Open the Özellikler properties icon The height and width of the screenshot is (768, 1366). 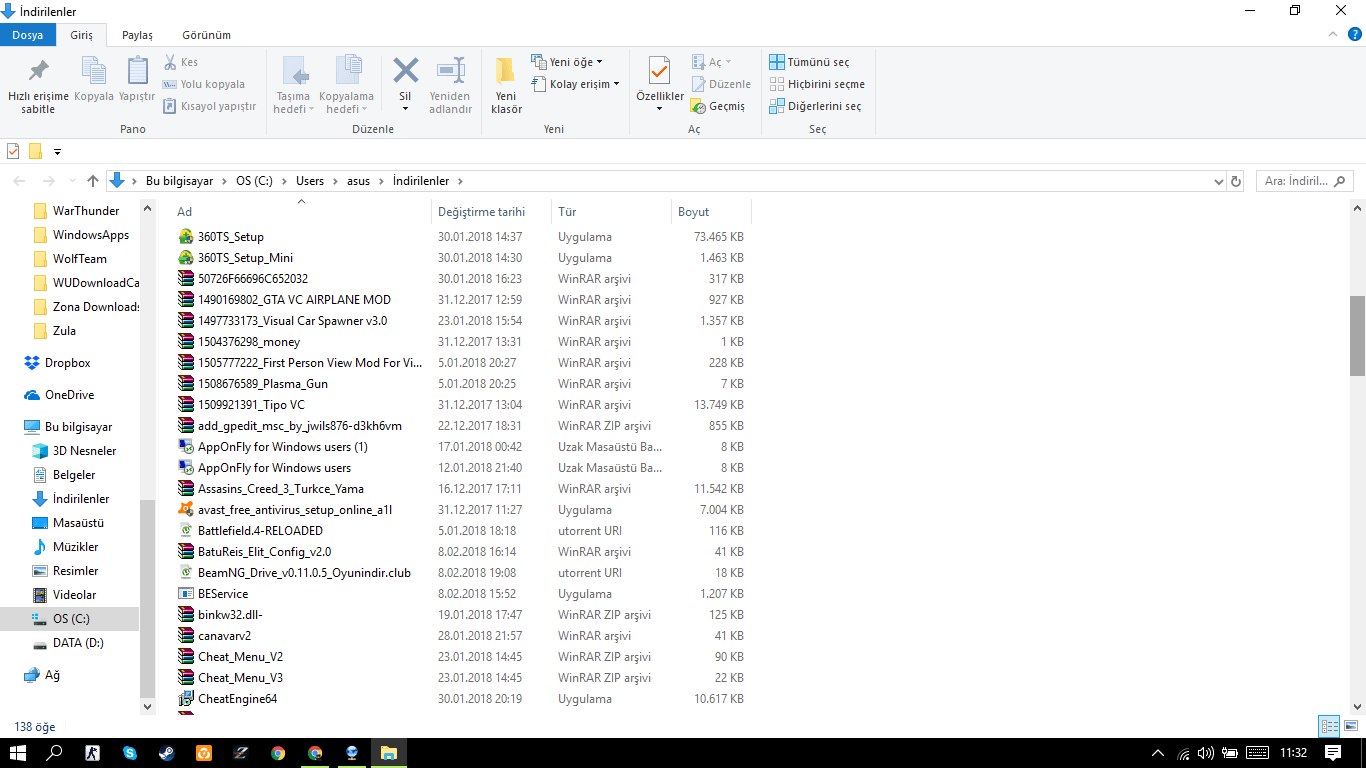[659, 72]
